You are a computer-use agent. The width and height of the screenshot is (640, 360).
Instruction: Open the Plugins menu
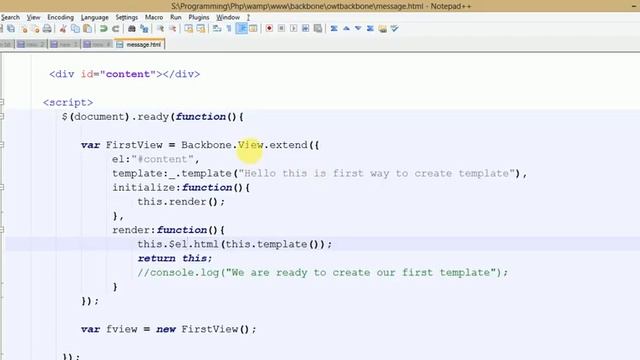199,17
